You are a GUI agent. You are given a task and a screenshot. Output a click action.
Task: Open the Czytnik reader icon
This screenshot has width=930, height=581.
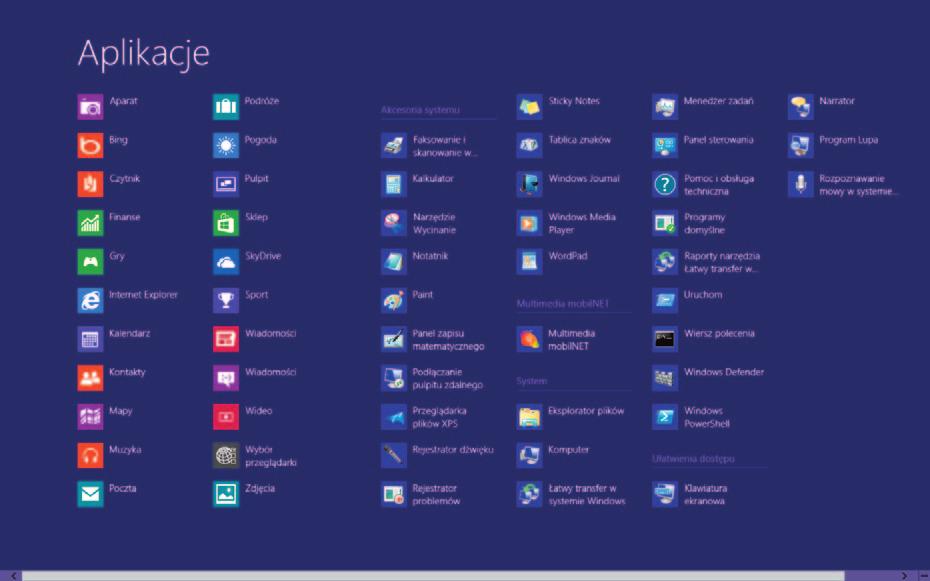click(x=90, y=184)
